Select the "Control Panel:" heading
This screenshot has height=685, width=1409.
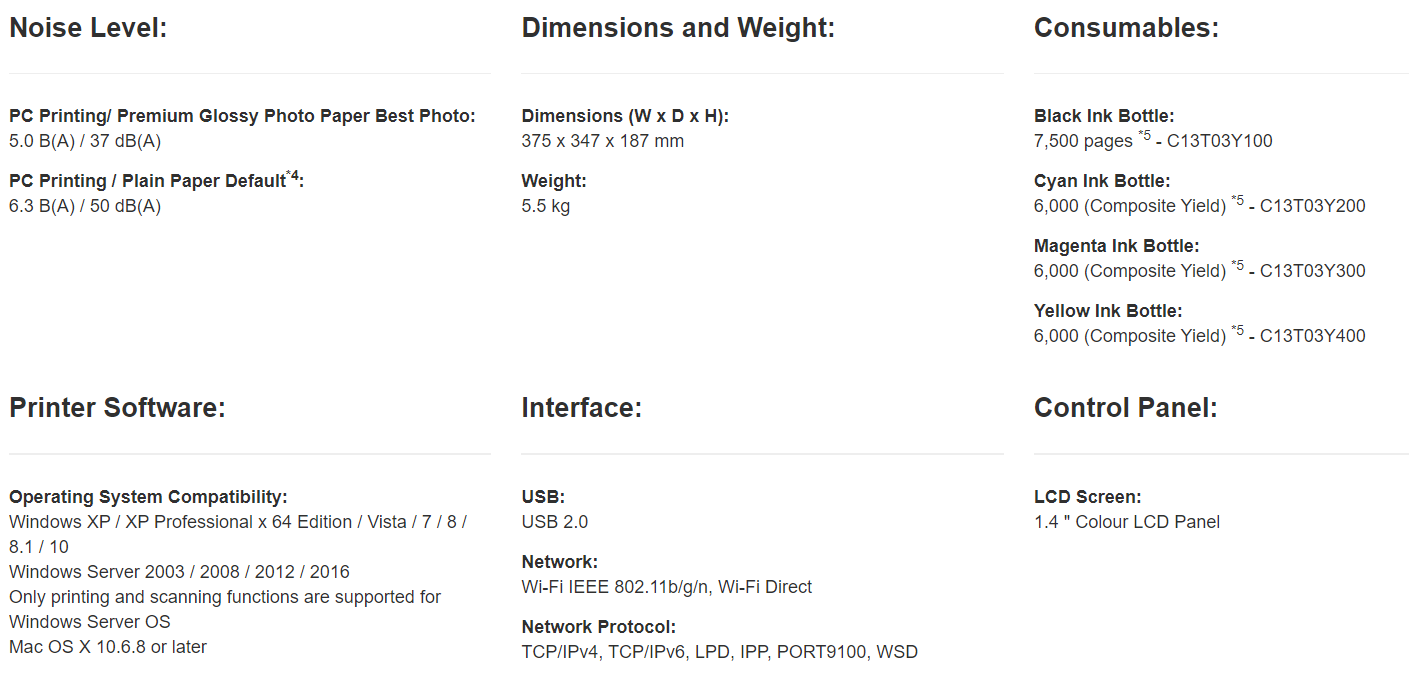(1125, 408)
